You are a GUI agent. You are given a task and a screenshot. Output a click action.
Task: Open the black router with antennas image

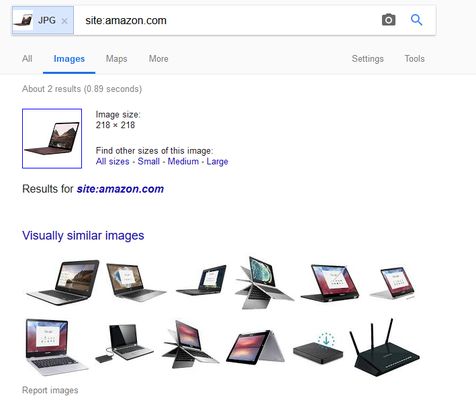point(385,348)
